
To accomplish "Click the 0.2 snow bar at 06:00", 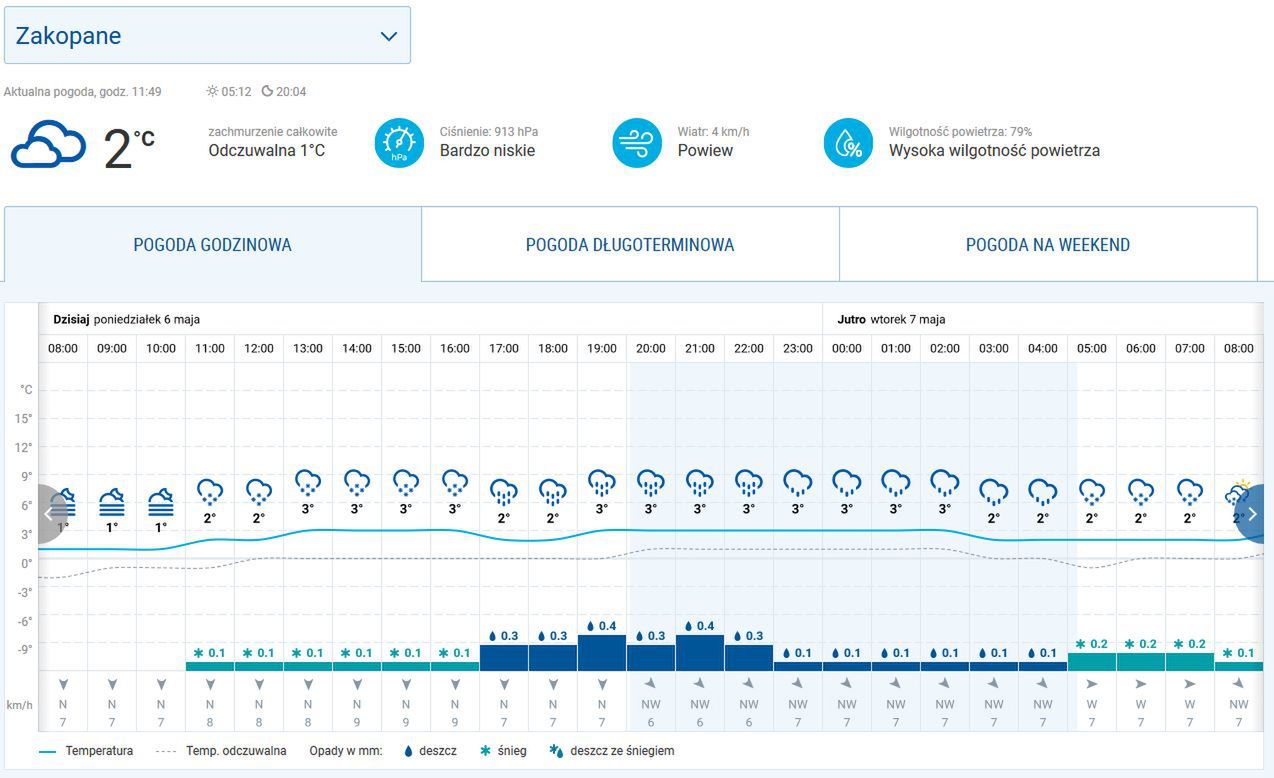I will (x=1141, y=661).
